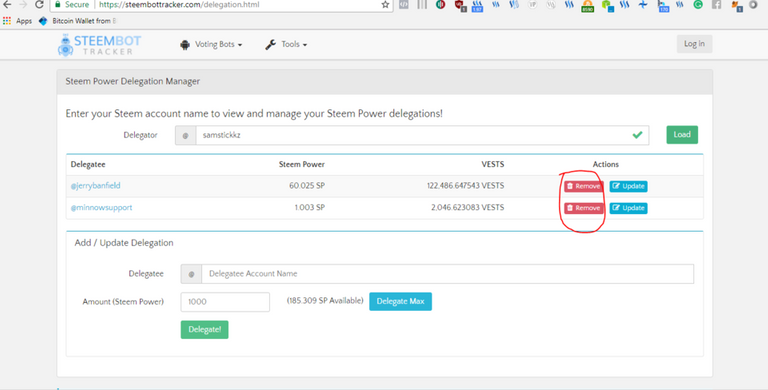Update the @jerrybanfield delegation
This screenshot has height=390, width=768.
(628, 186)
